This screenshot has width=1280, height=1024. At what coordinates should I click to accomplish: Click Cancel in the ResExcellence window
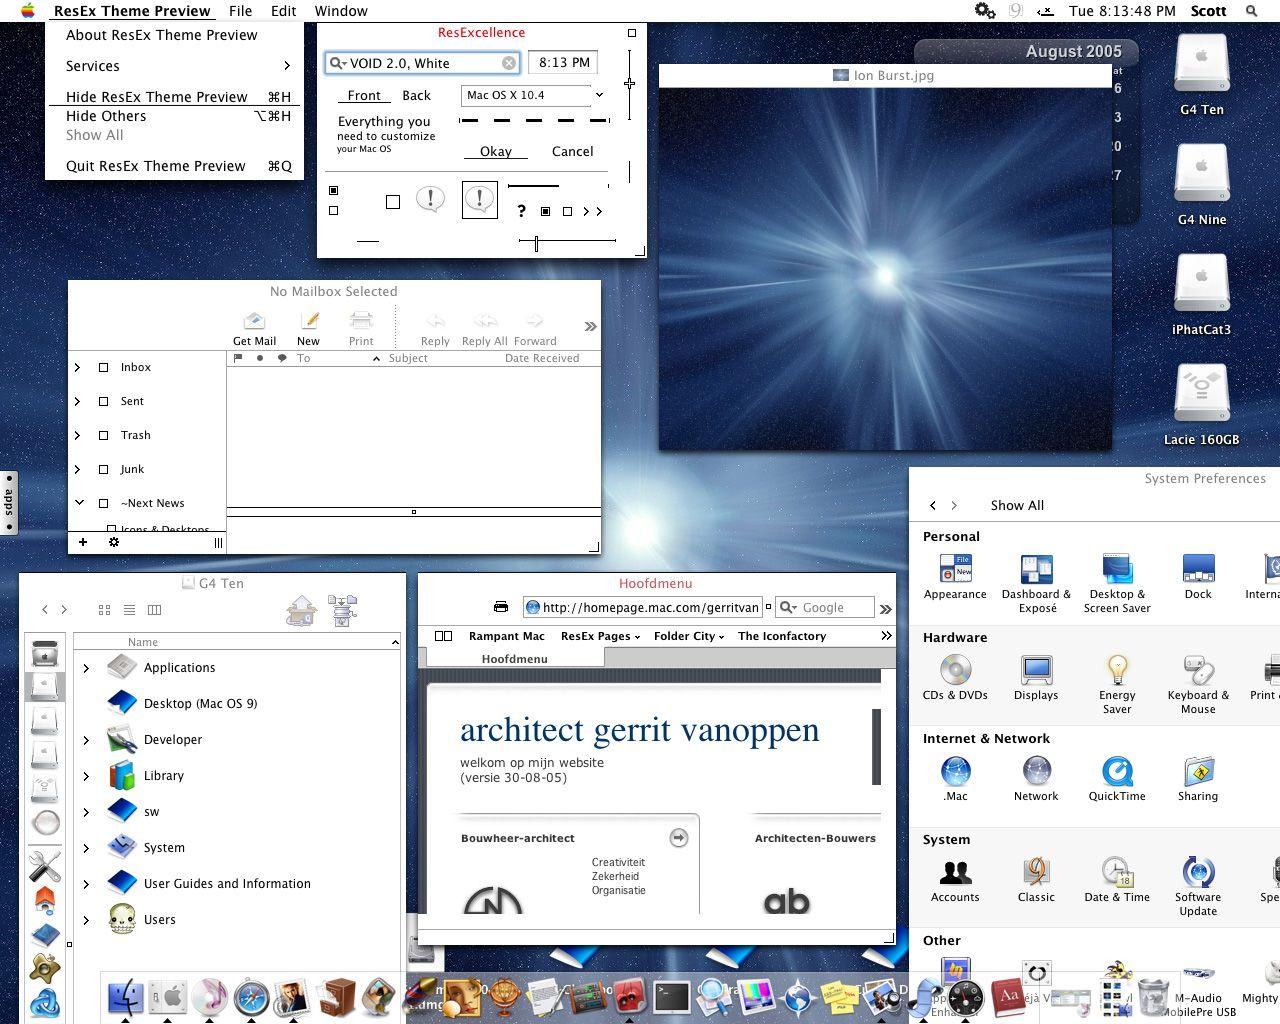pyautogui.click(x=573, y=151)
